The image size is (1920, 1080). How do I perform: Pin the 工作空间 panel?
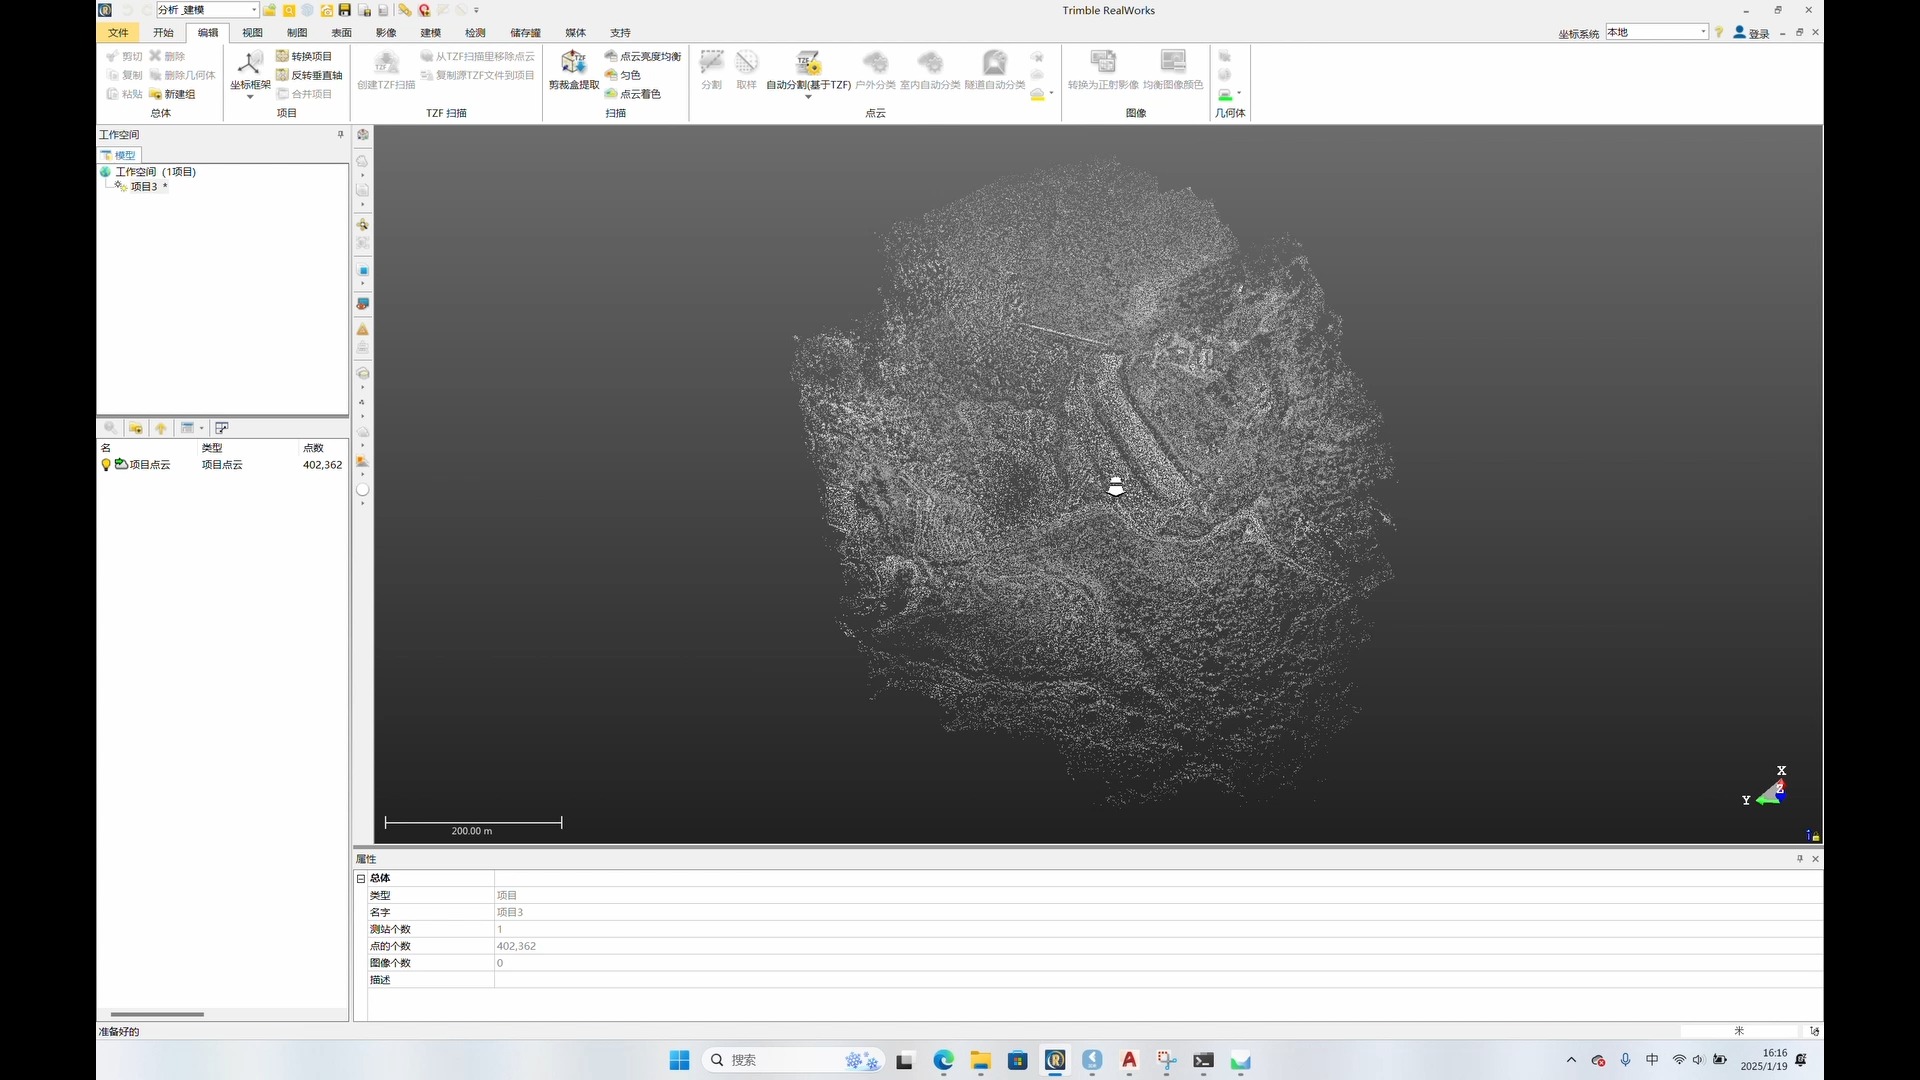(340, 134)
